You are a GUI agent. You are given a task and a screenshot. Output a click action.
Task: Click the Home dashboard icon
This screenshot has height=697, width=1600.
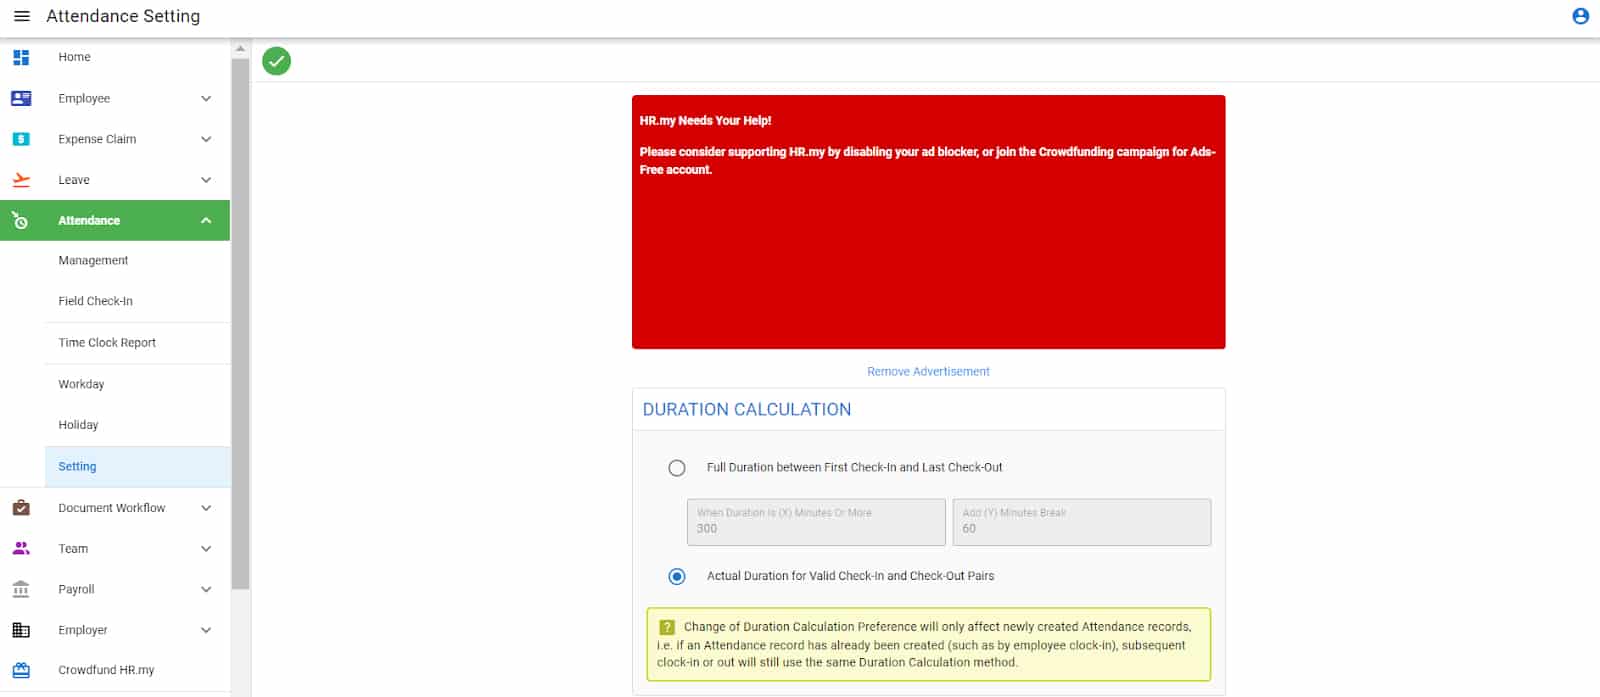pyautogui.click(x=21, y=57)
